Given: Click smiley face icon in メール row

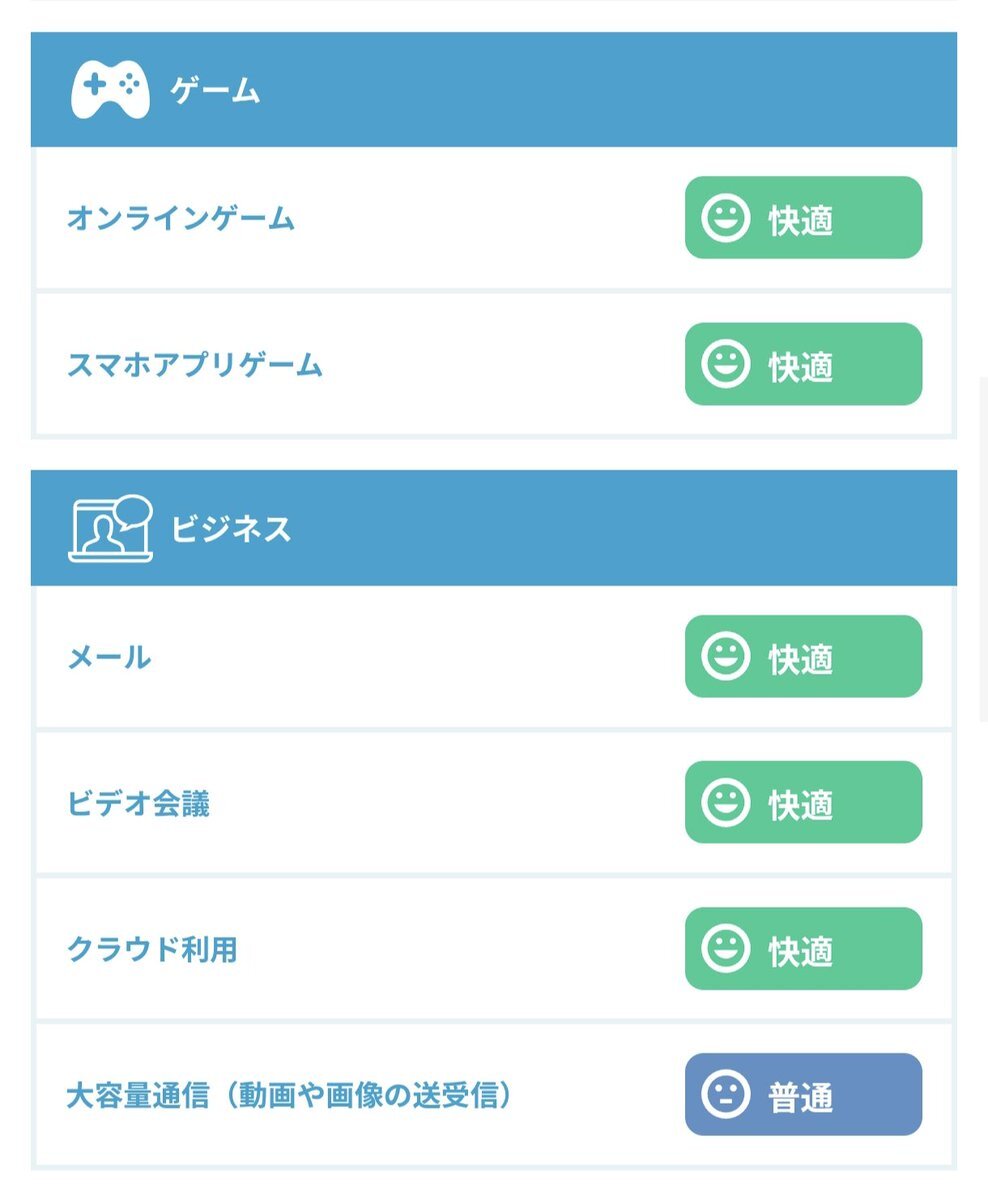Looking at the screenshot, I should point(725,656).
